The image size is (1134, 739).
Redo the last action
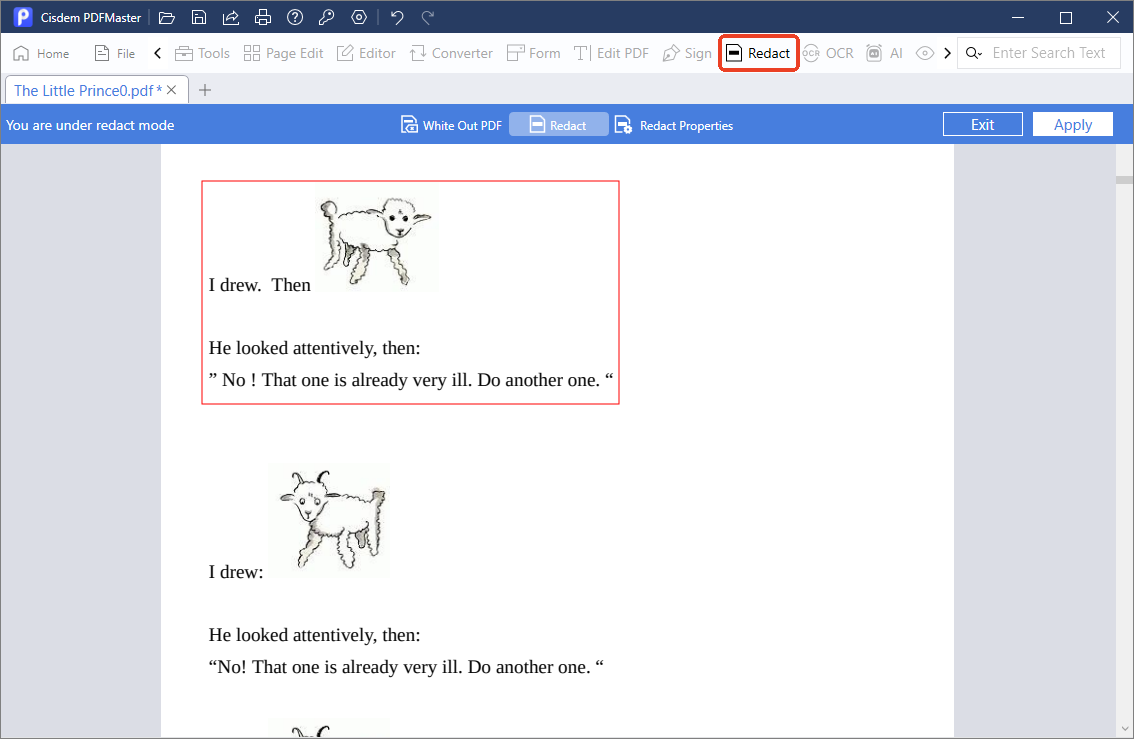[428, 17]
